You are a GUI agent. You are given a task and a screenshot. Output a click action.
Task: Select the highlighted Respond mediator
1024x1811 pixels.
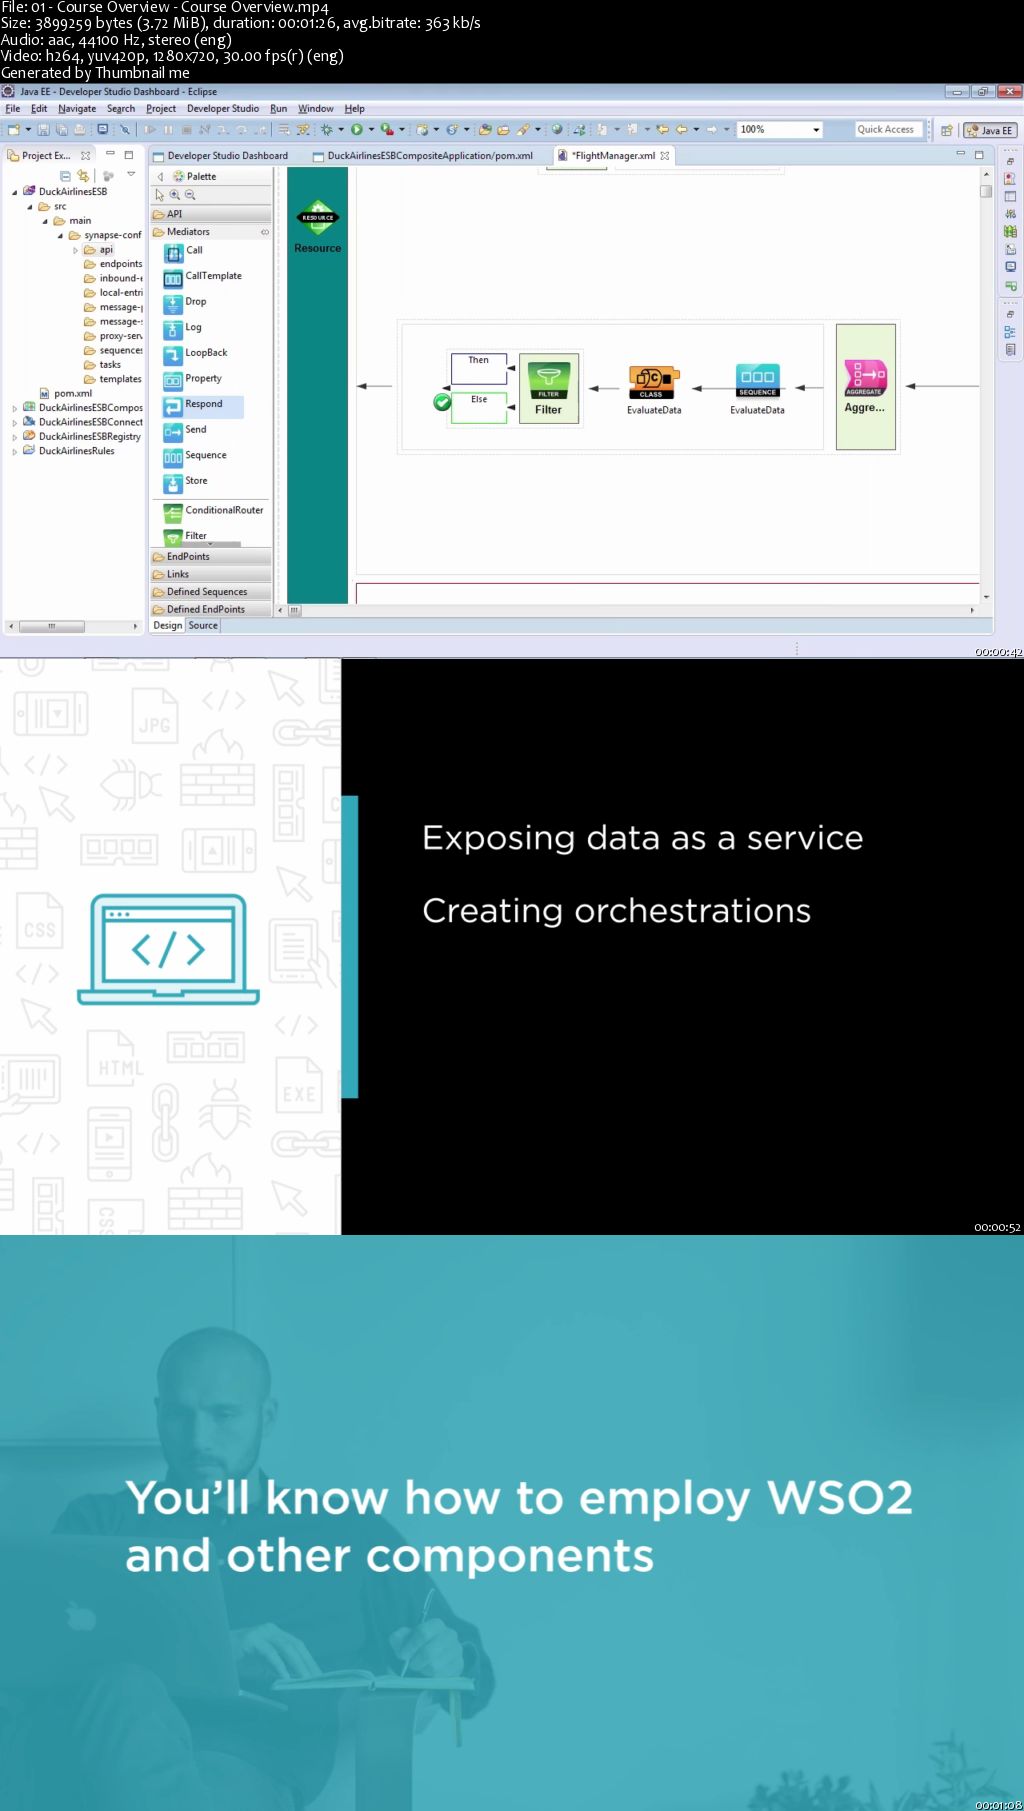pyautogui.click(x=203, y=405)
